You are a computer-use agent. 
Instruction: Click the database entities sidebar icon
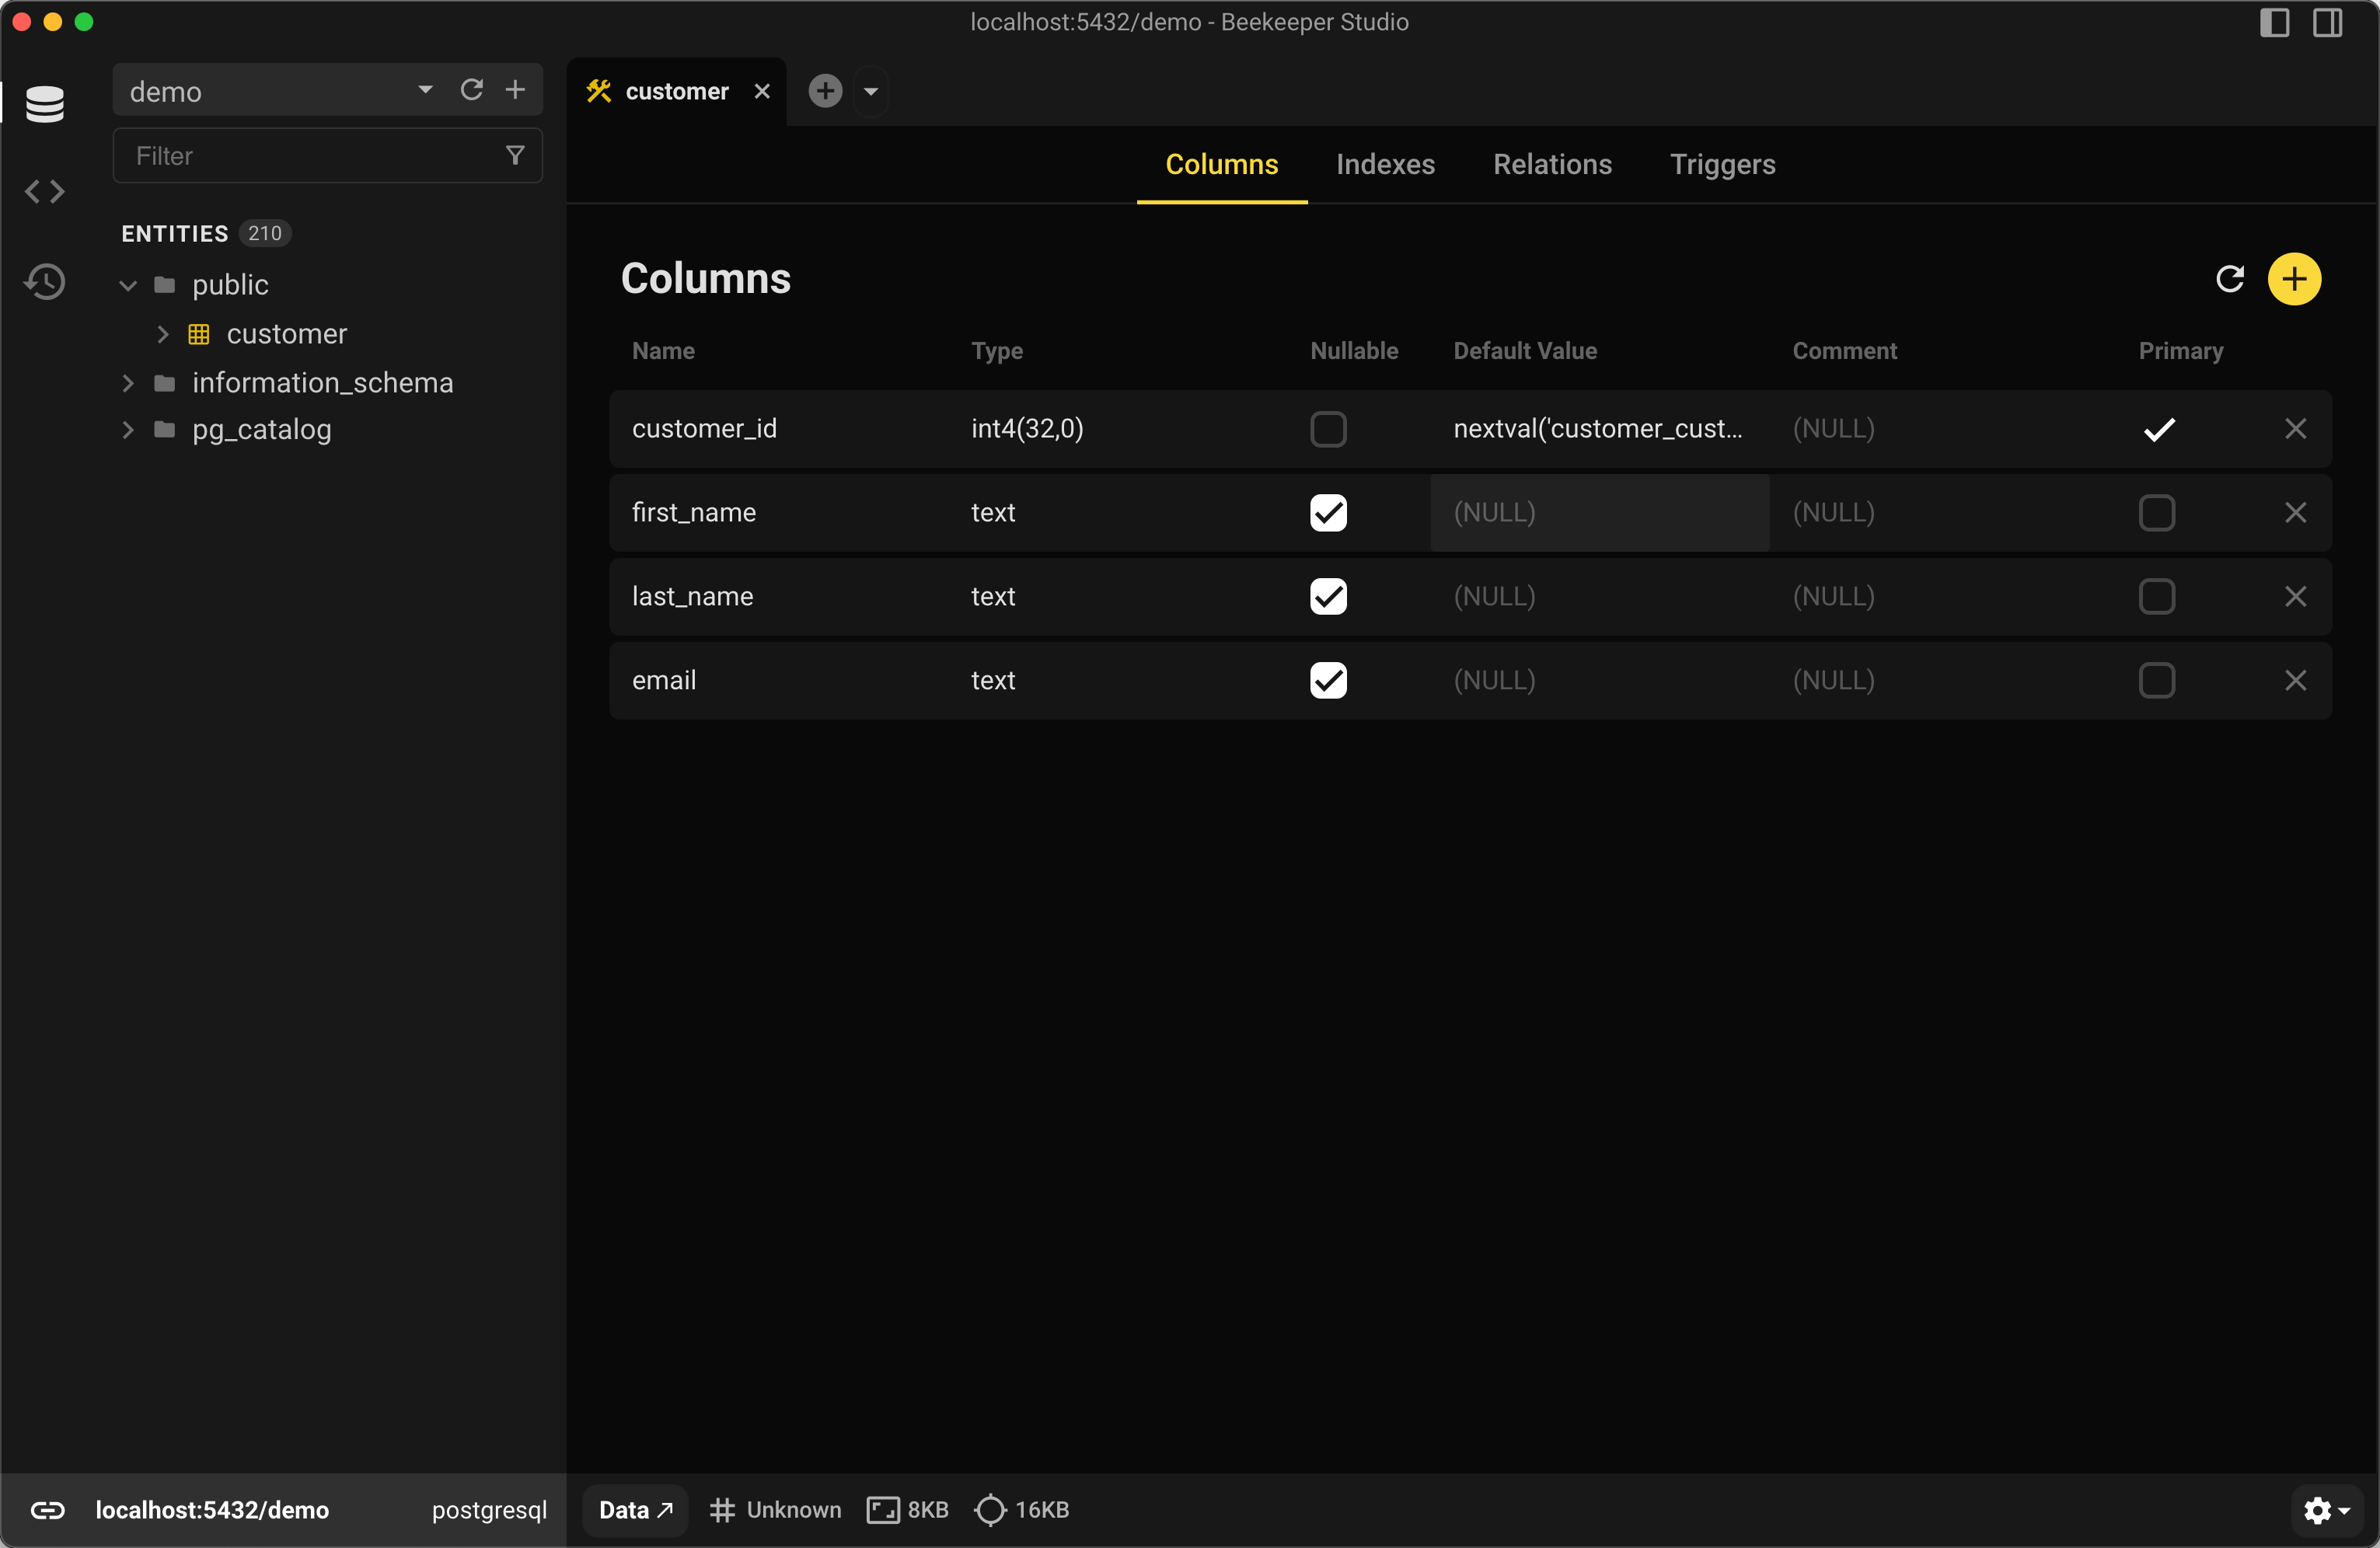coord(44,103)
